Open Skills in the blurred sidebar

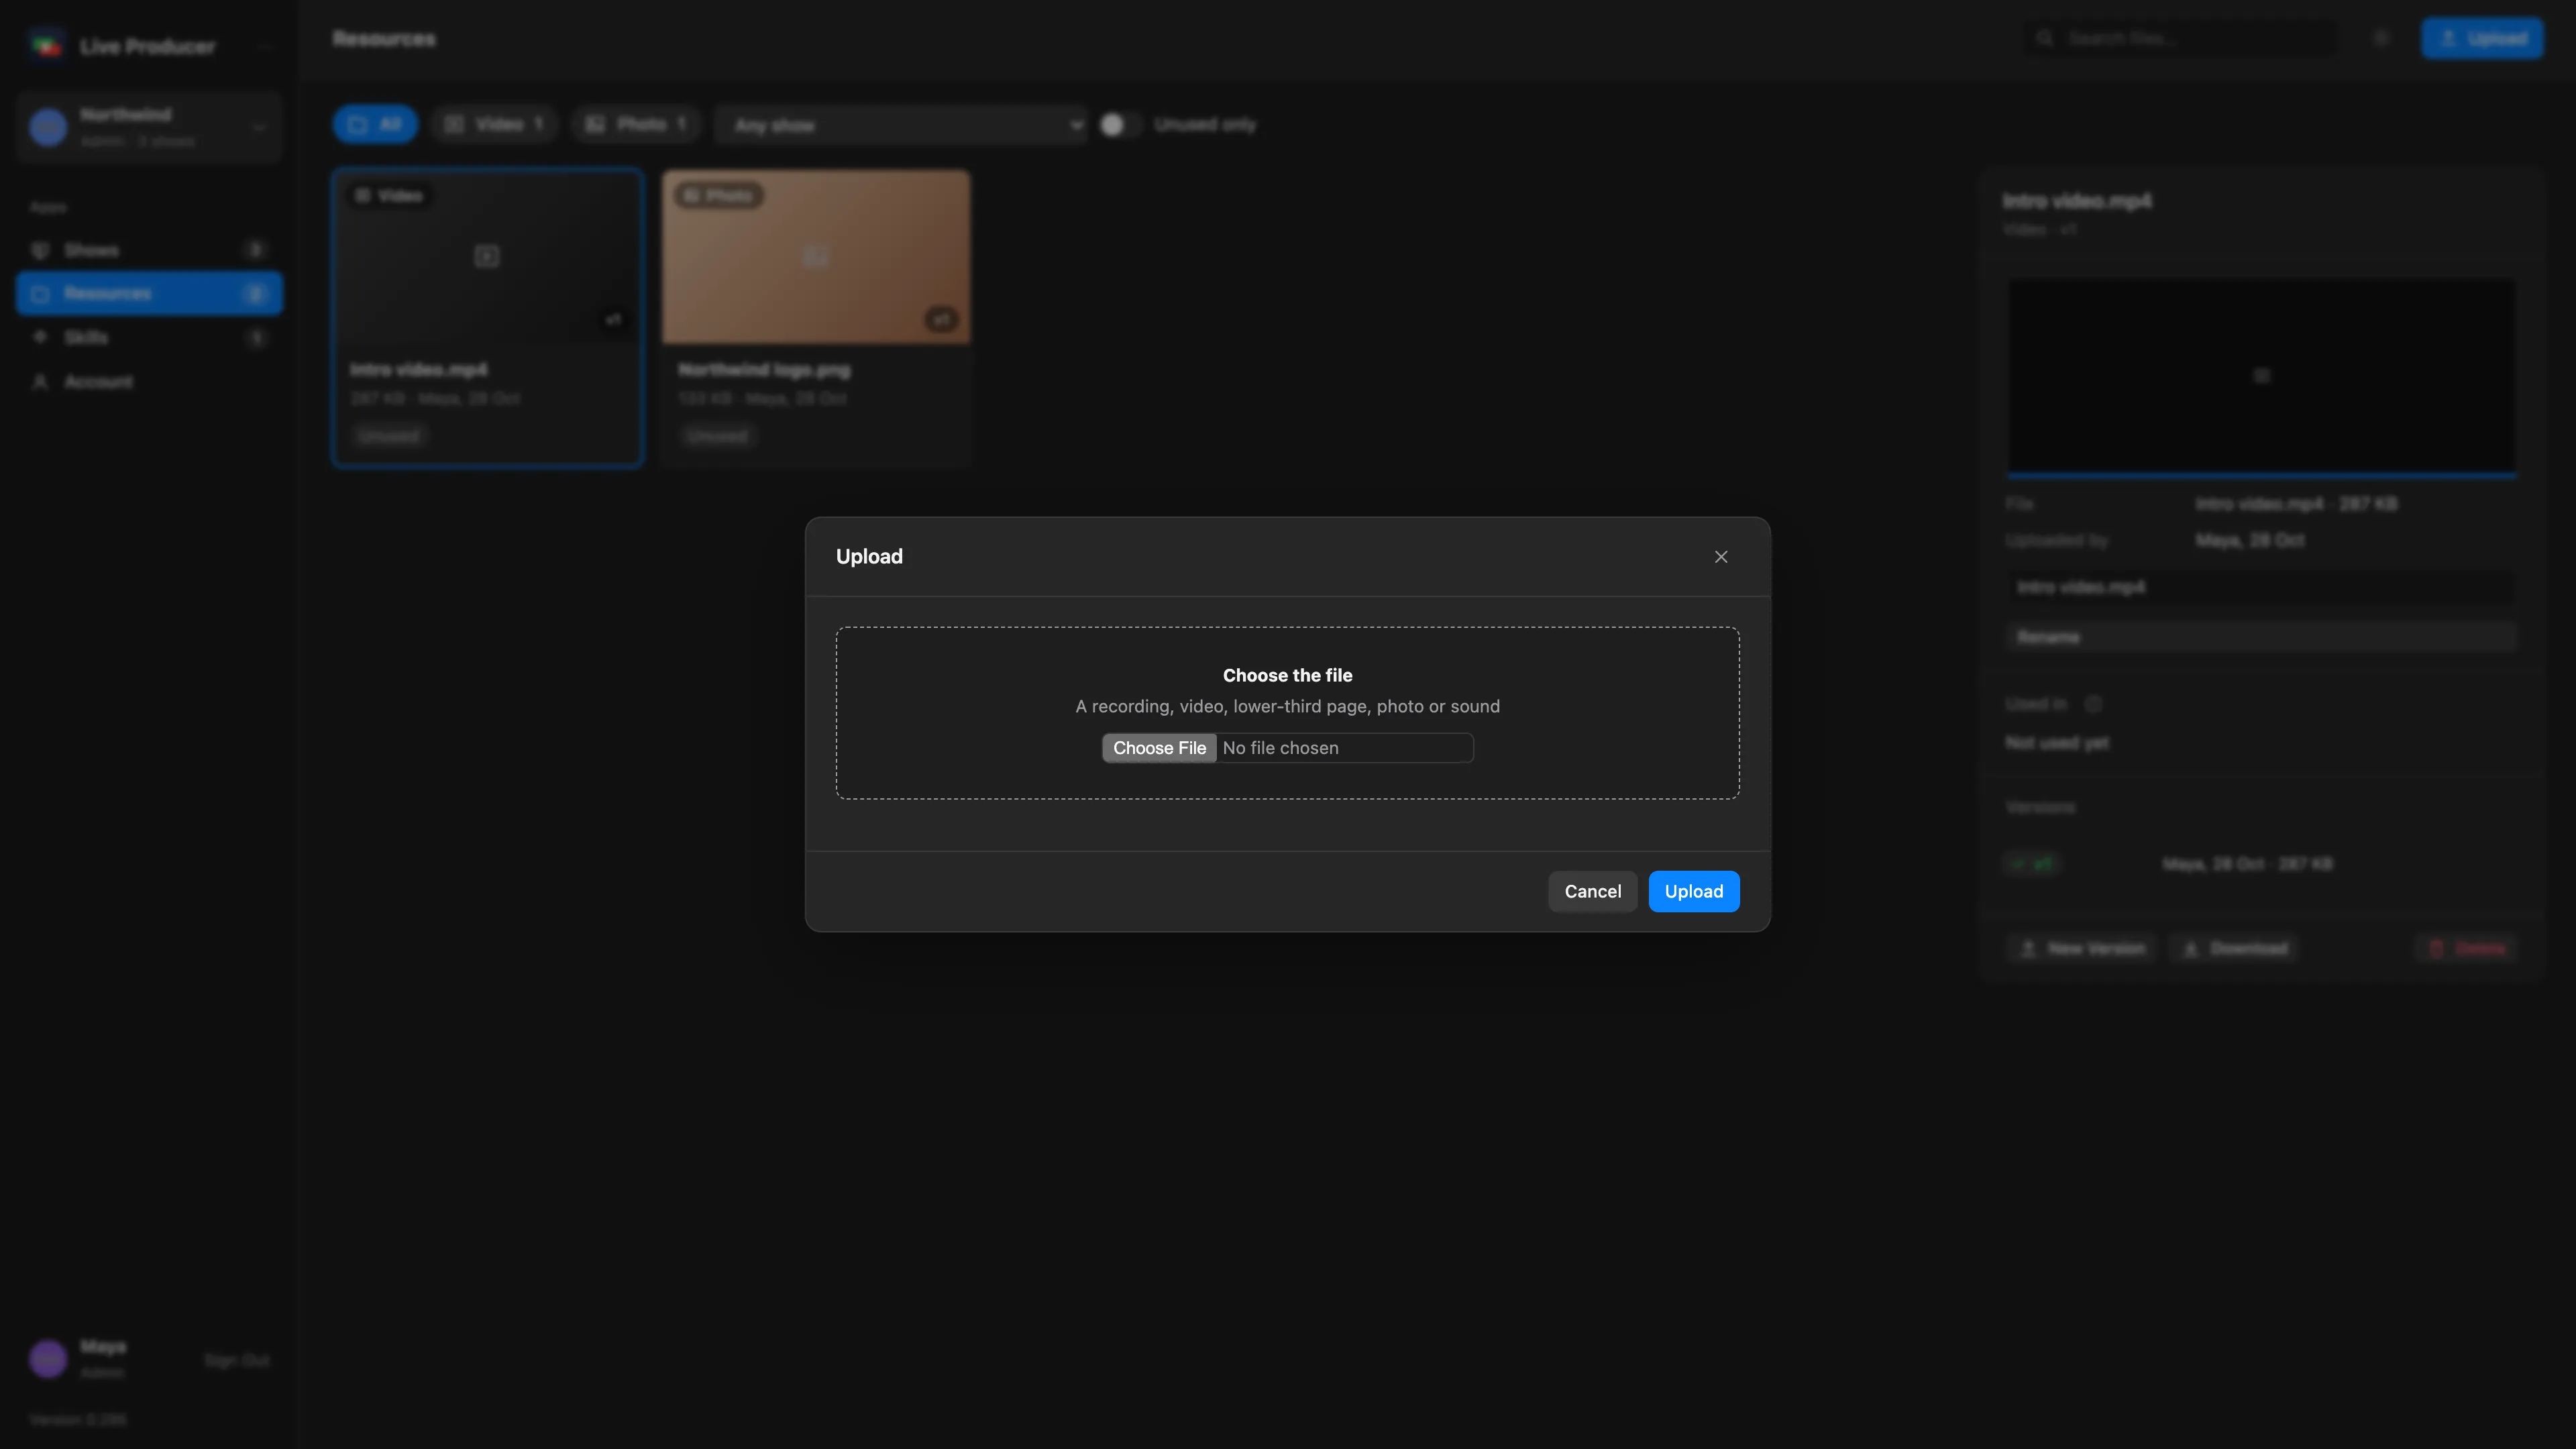coord(149,337)
